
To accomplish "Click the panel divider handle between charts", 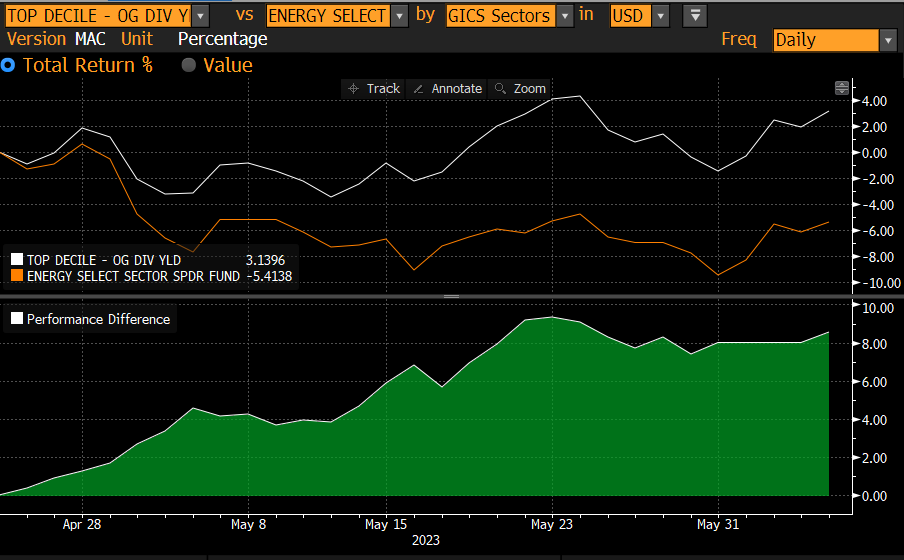I will tap(451, 296).
